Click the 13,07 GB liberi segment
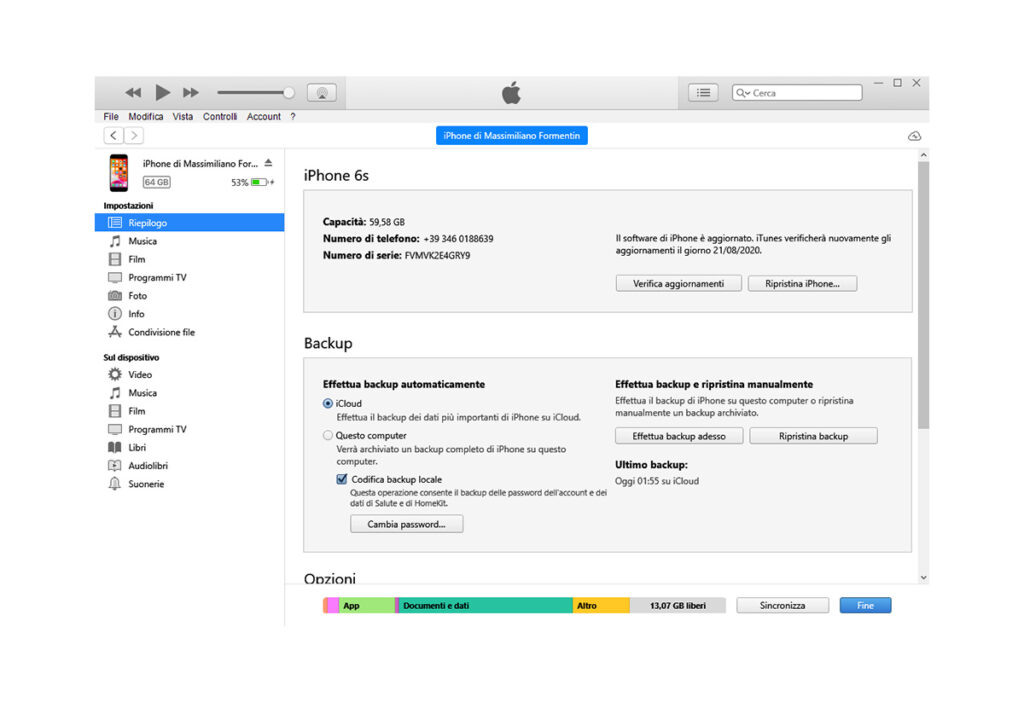 pyautogui.click(x=678, y=605)
